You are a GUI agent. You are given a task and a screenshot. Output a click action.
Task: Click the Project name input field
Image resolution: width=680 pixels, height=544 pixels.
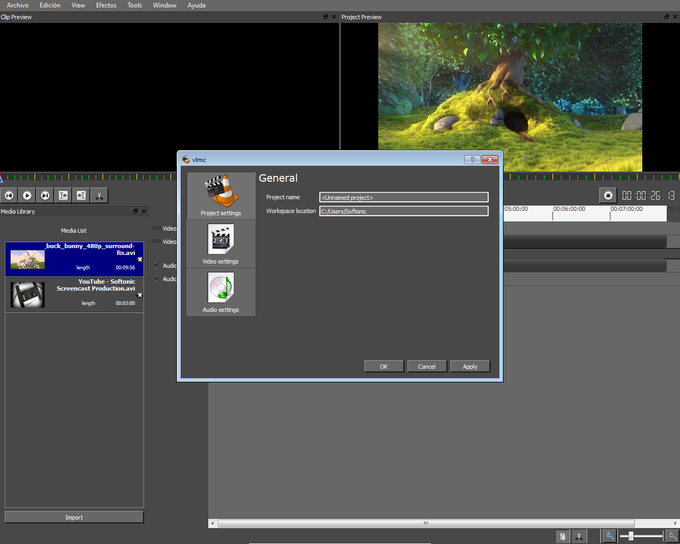pos(403,197)
